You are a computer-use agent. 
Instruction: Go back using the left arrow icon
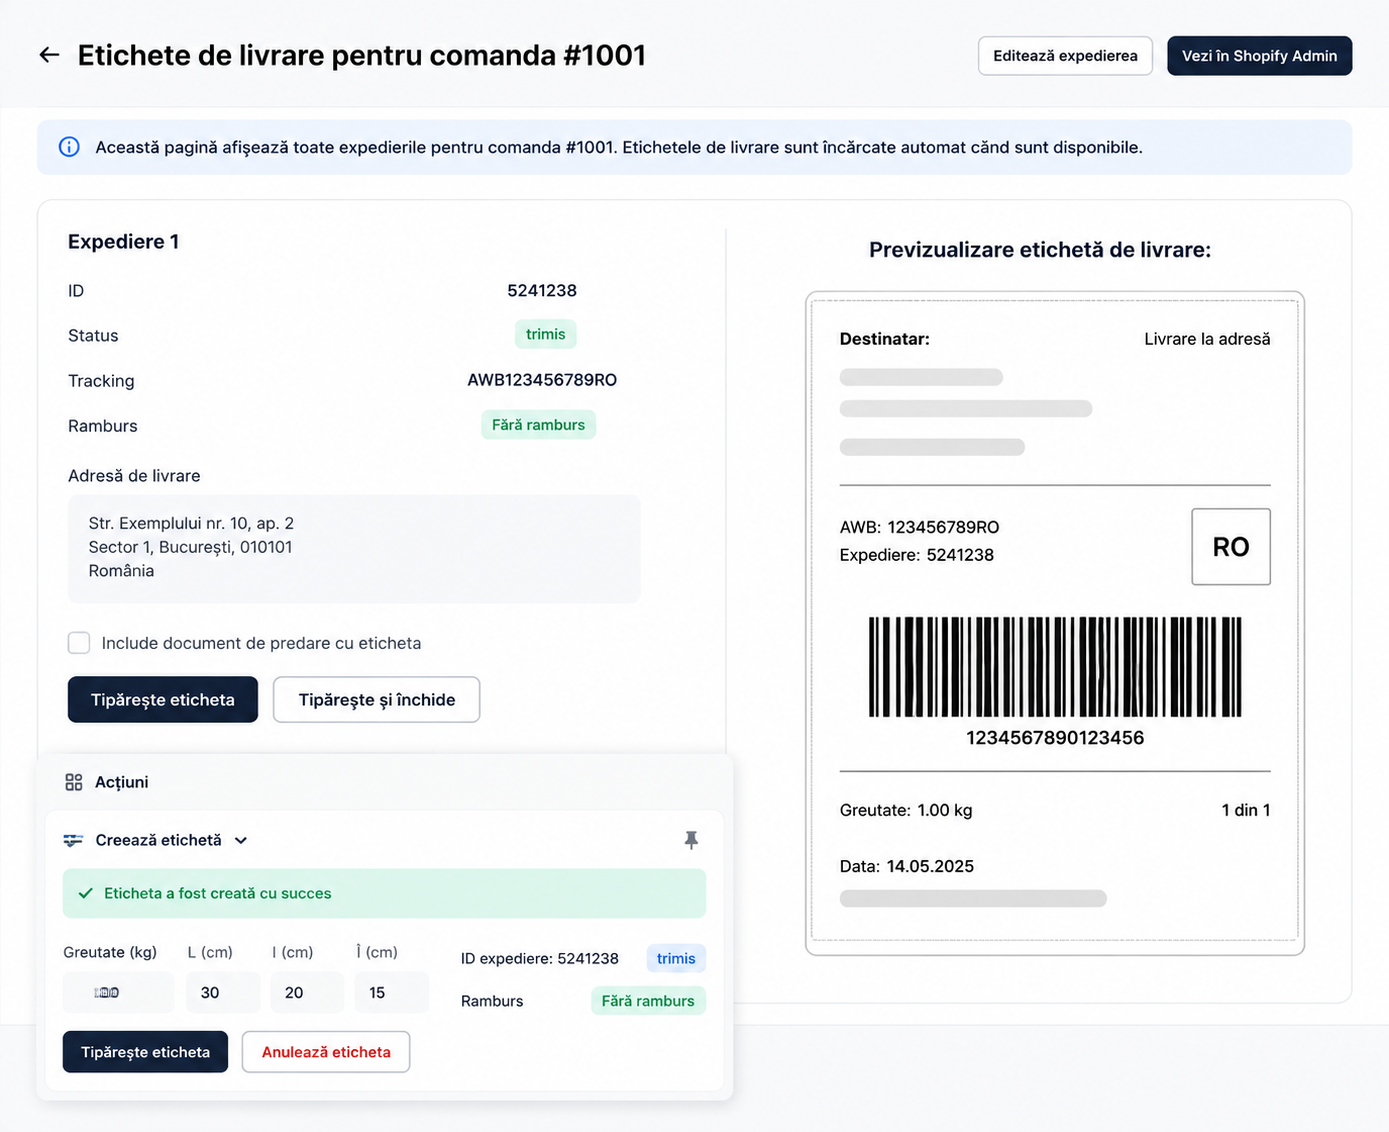(49, 55)
